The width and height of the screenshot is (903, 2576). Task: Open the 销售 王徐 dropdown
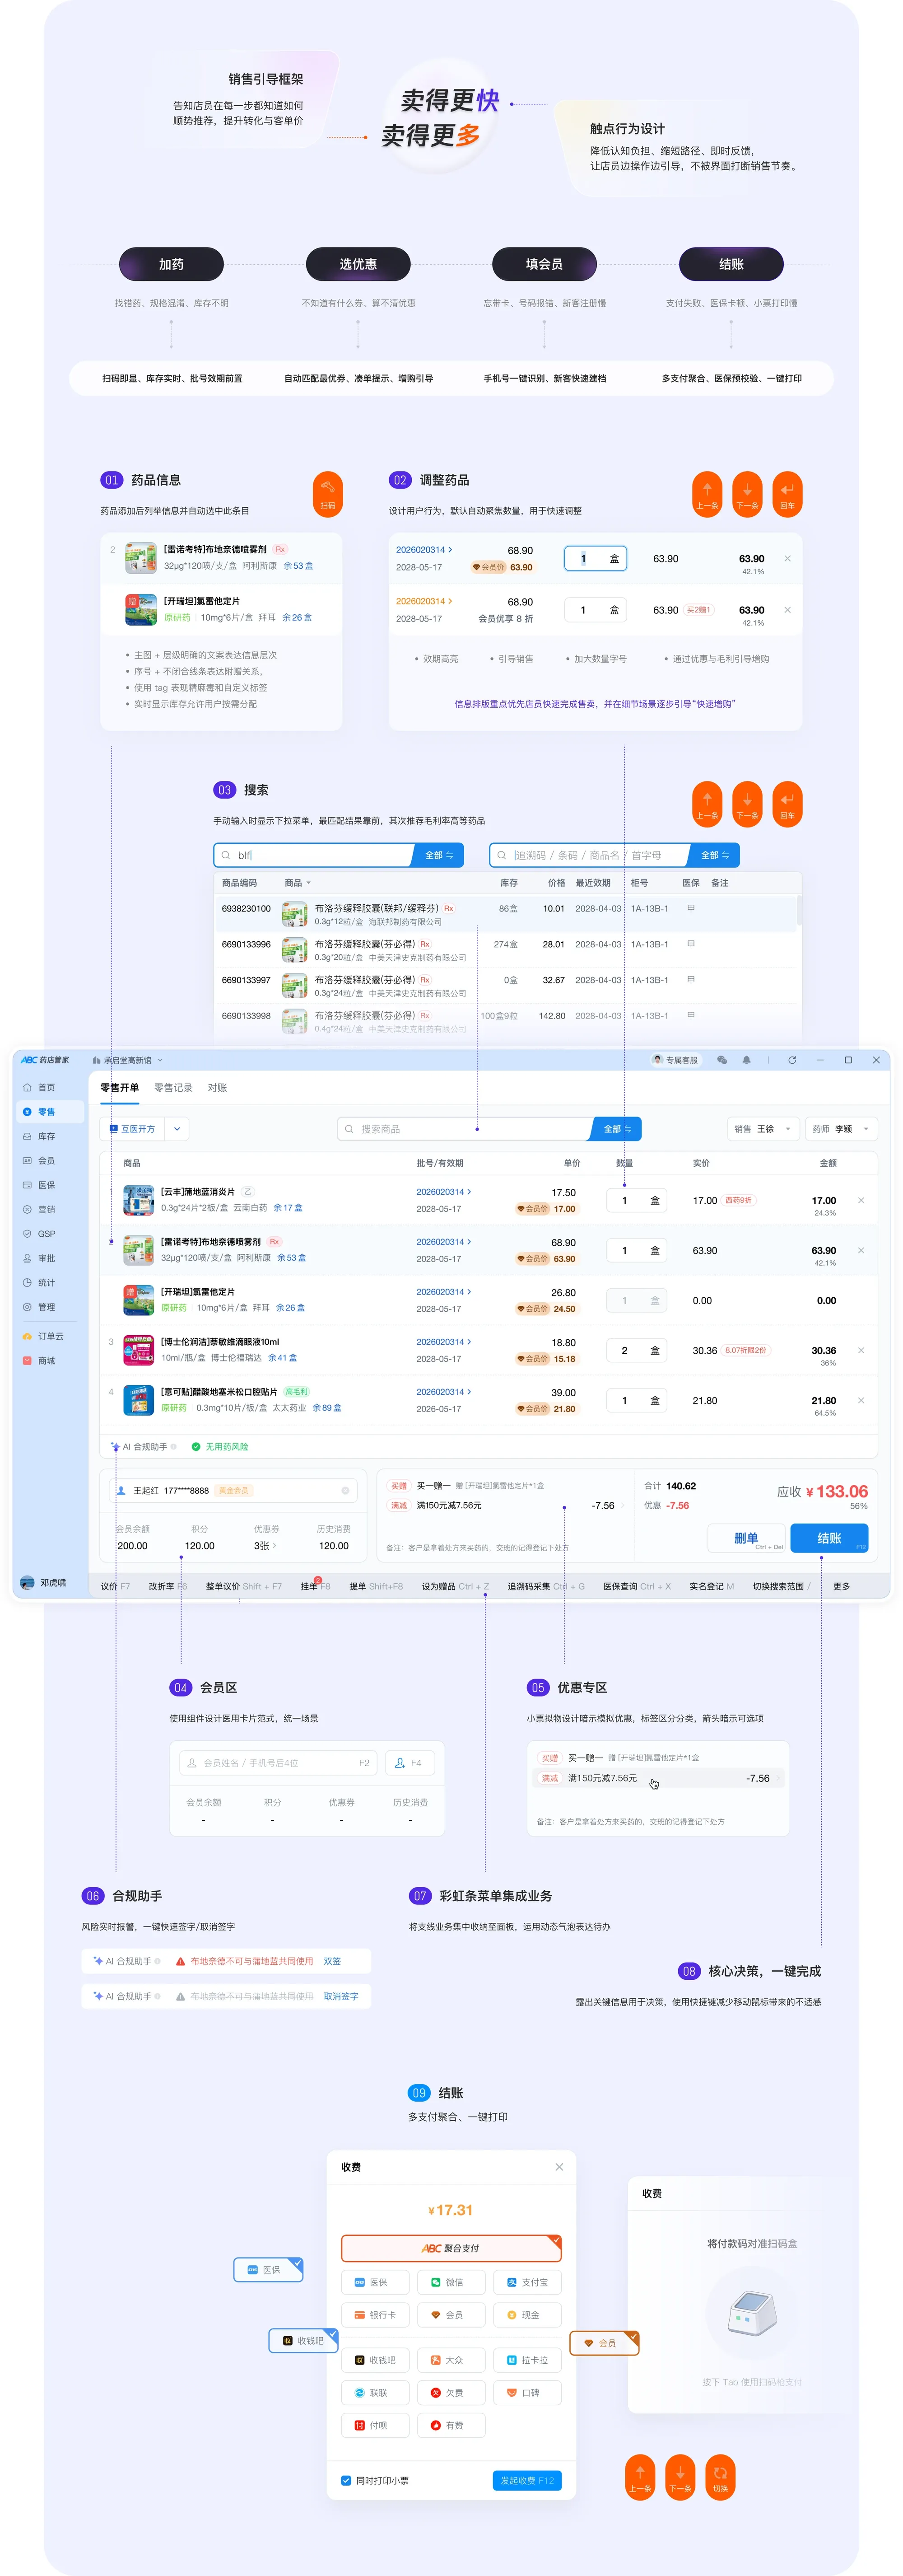(x=763, y=1129)
